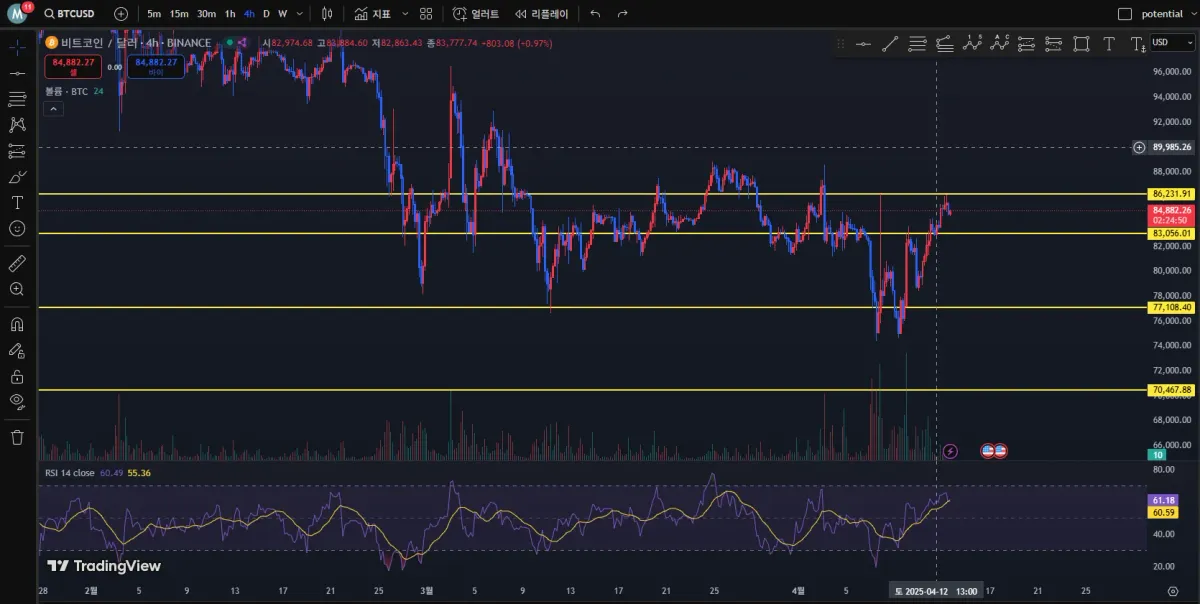Open indicator templates grid icon

[x=427, y=14]
